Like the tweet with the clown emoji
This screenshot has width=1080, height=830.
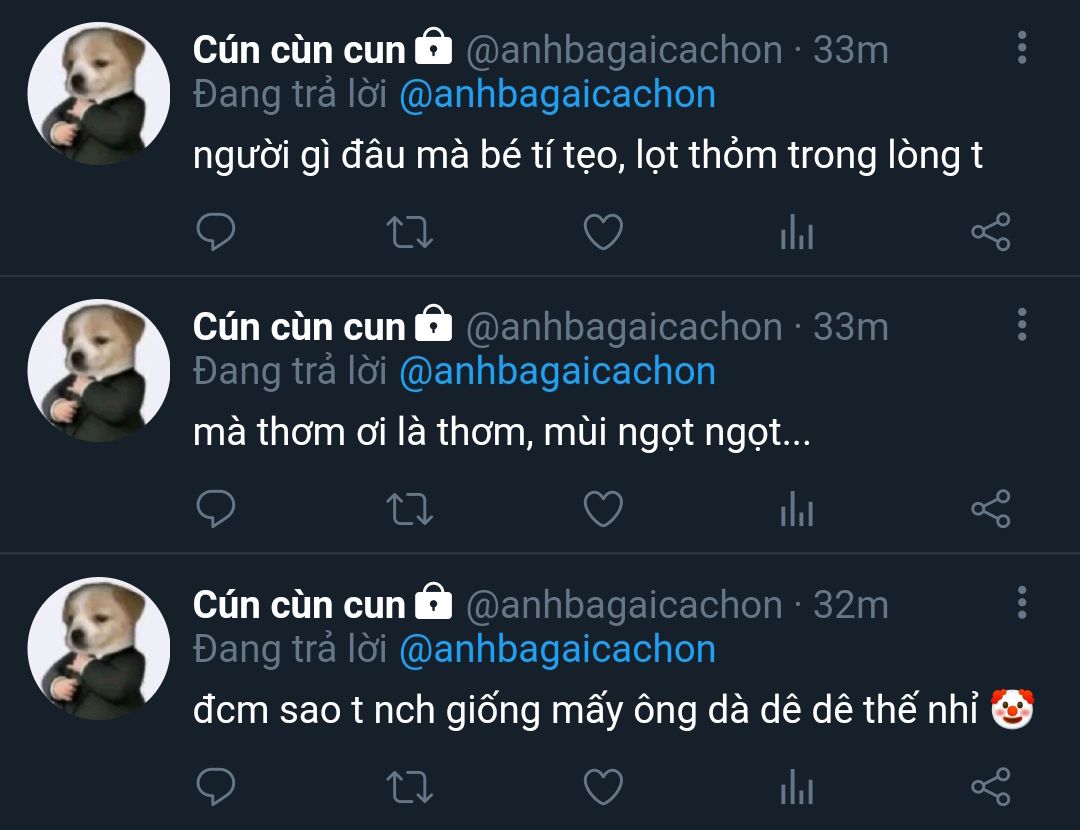[x=603, y=787]
